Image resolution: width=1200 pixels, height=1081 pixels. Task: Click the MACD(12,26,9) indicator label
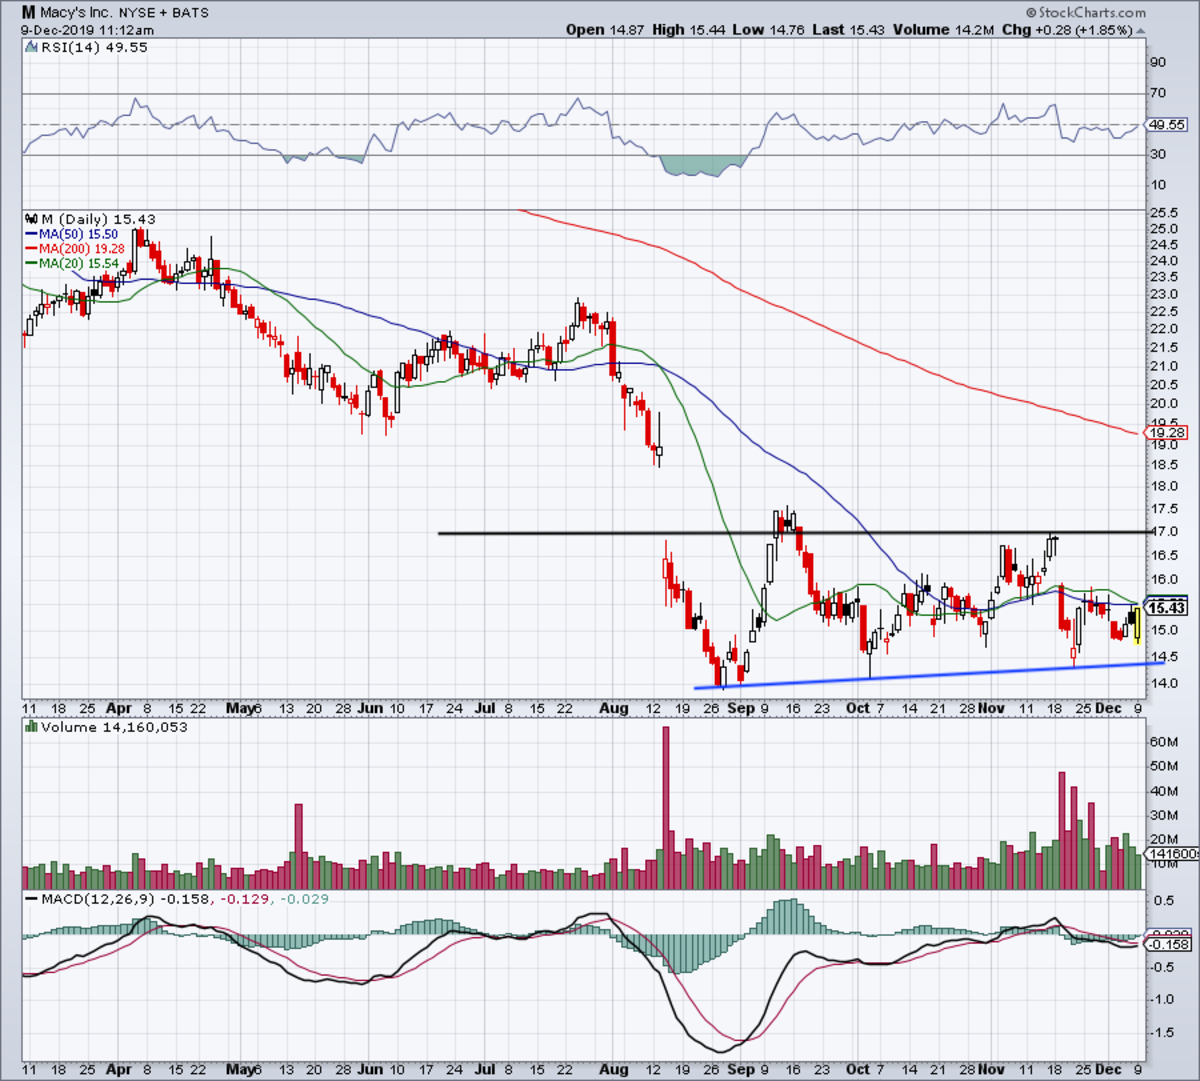97,899
